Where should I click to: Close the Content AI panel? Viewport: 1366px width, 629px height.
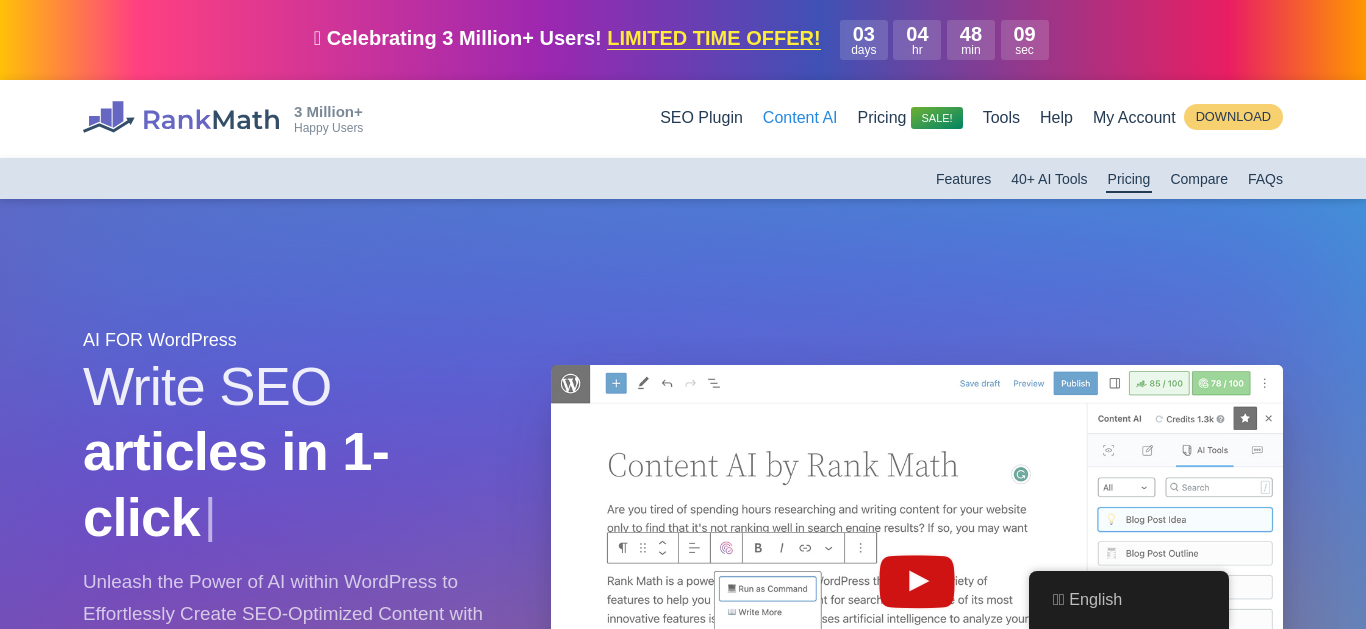(1269, 418)
